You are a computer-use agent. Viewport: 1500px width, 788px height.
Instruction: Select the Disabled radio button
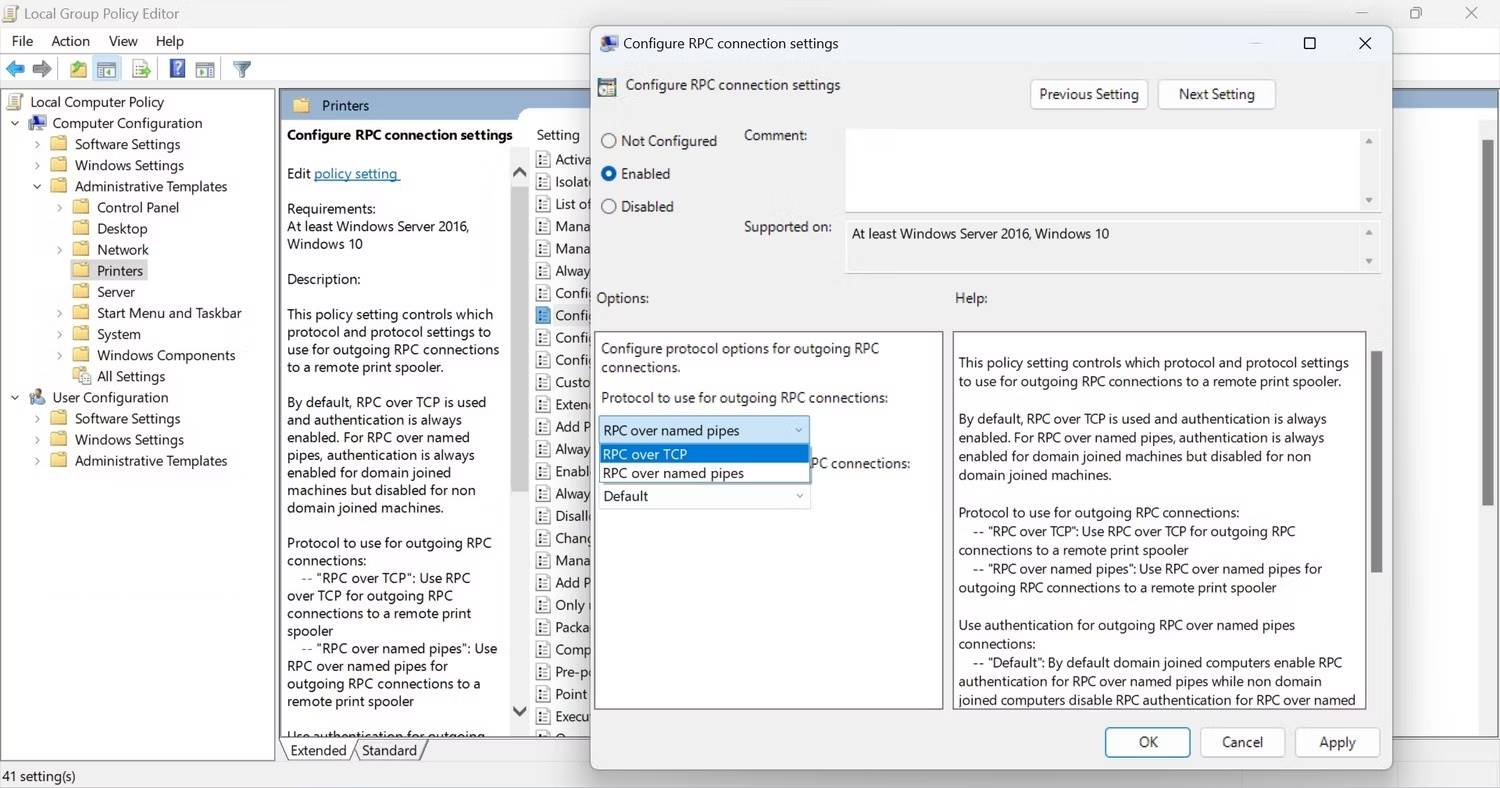(608, 207)
